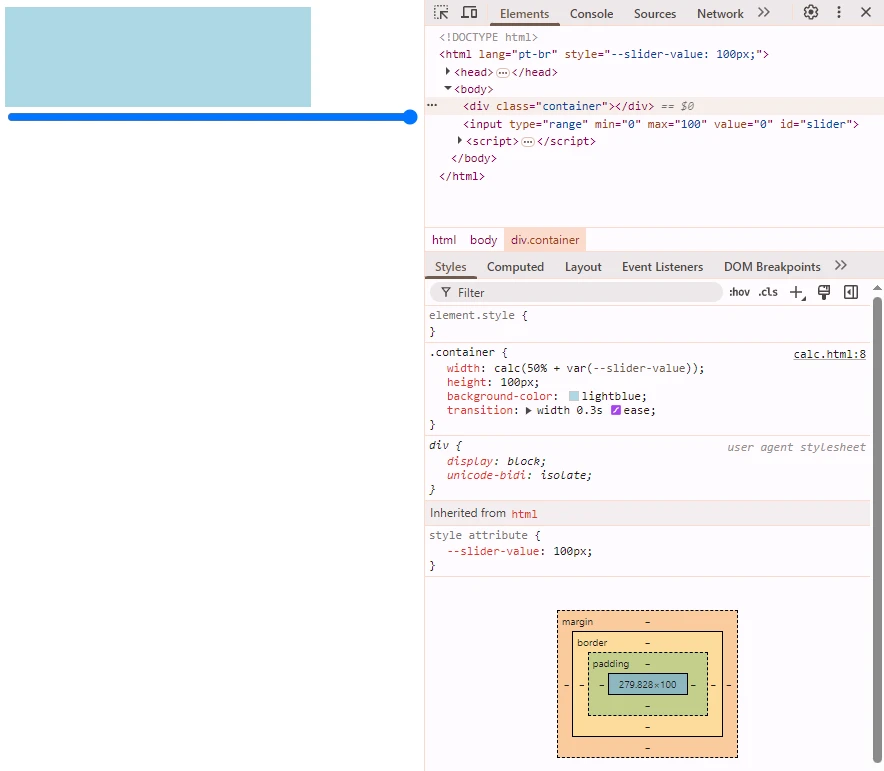Select the input range slider DOM row
The width and height of the screenshot is (884, 771).
(x=655, y=124)
